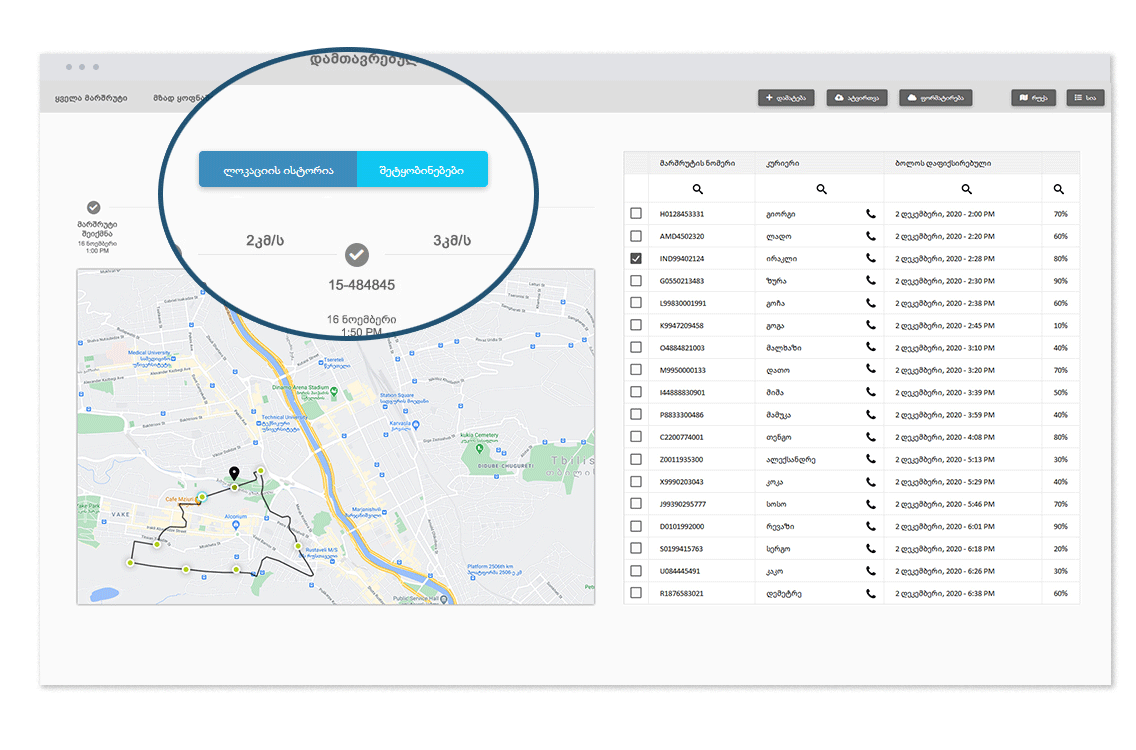This screenshot has height=750, width=1136.
Task: Click the 90% value in row G0550213483
Action: point(1061,280)
